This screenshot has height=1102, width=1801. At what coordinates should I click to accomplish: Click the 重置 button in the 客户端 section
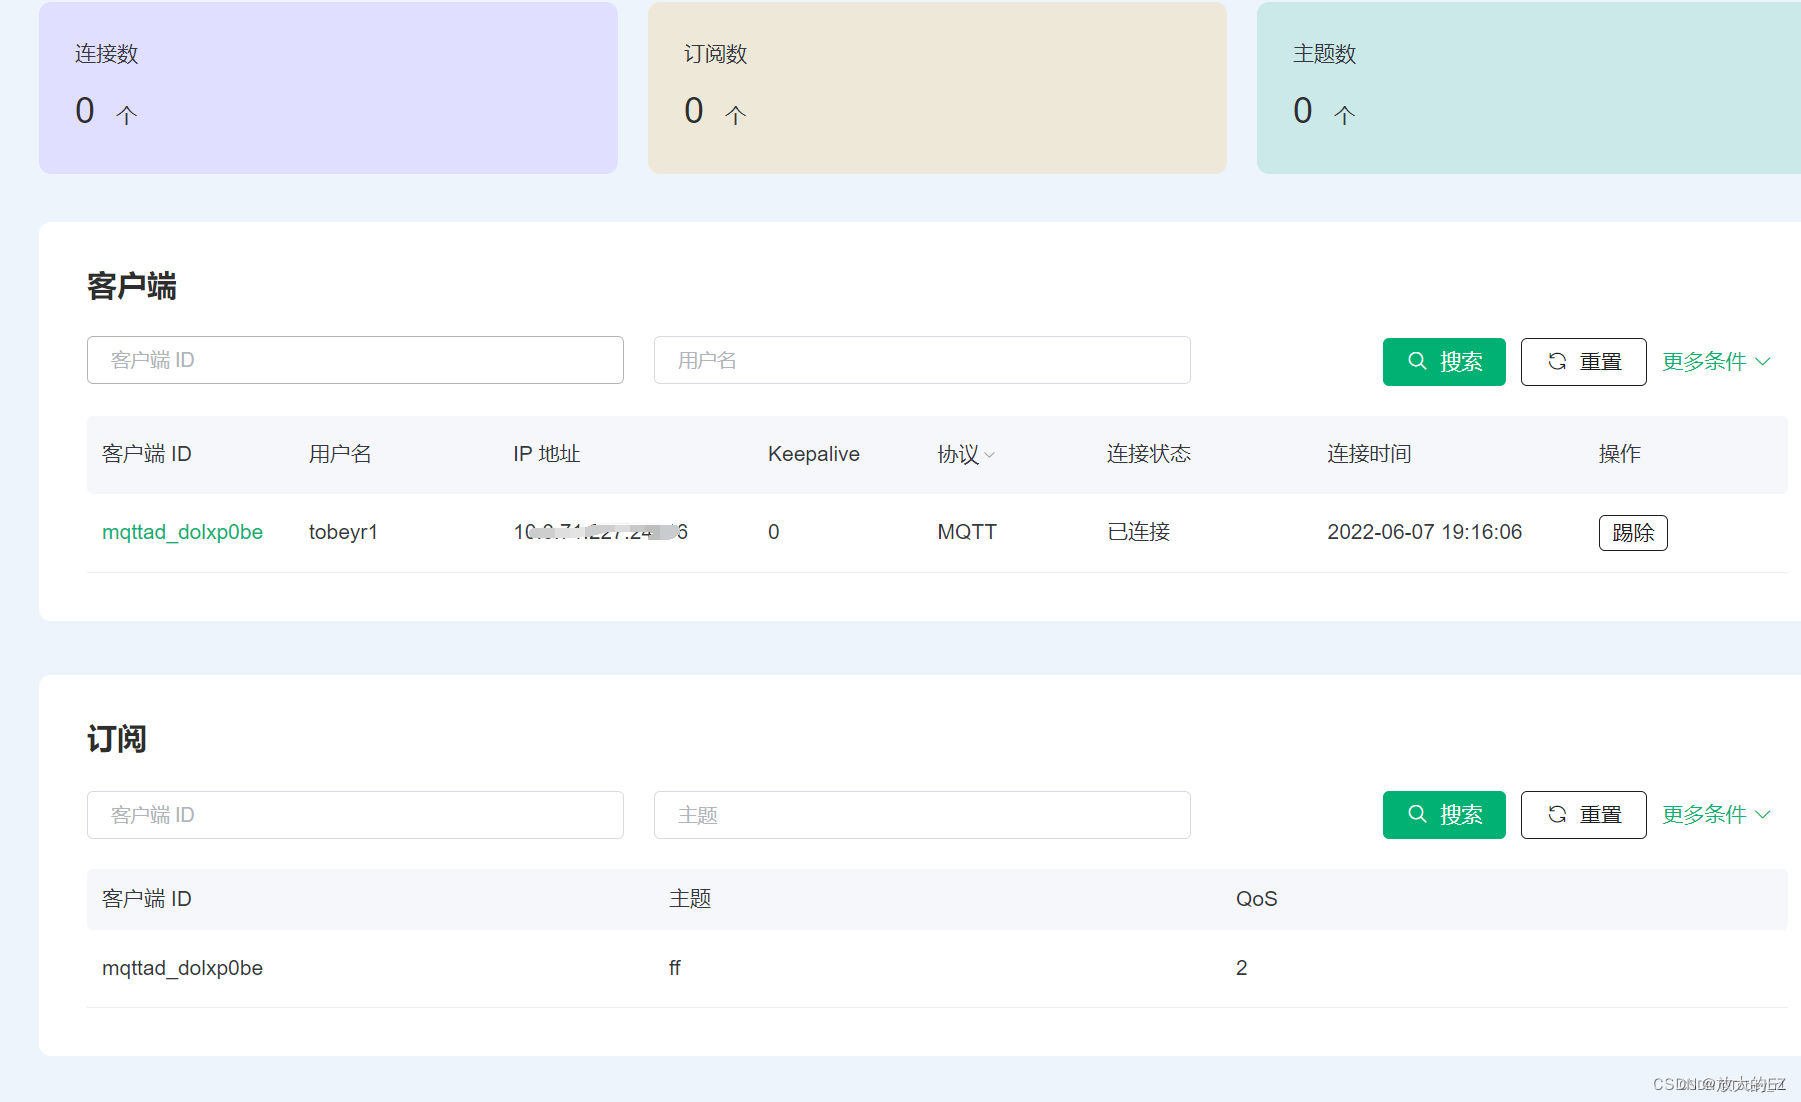(x=1583, y=362)
